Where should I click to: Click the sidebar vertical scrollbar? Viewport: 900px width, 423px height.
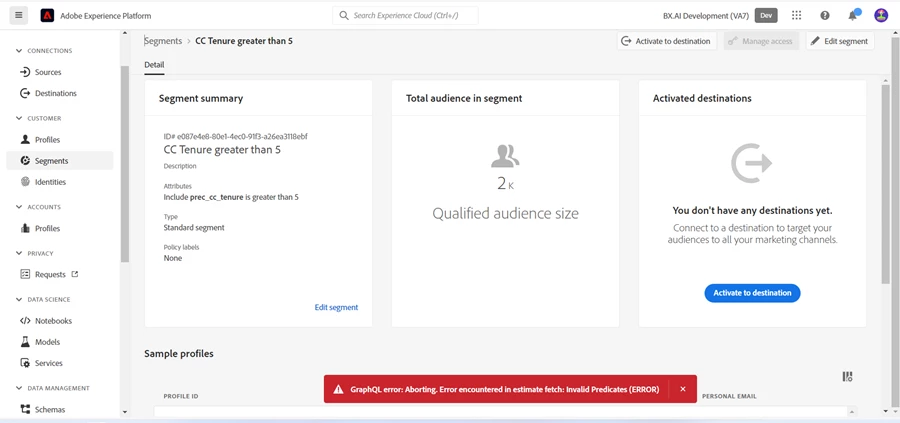[125, 164]
